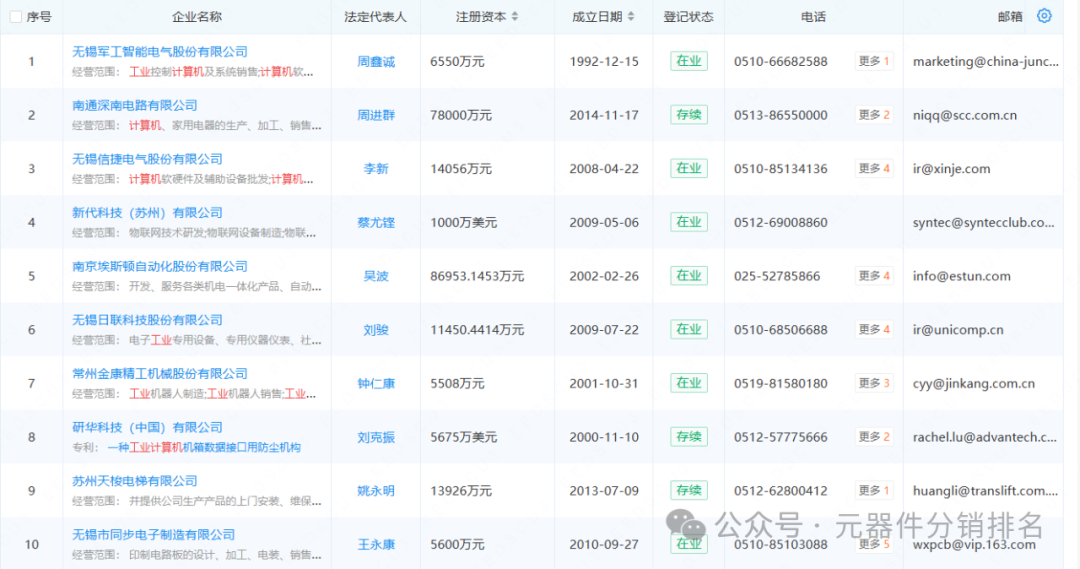This screenshot has width=1080, height=569.
Task: Expand 更多 1 phones for 0512-62800412
Action: point(874,491)
